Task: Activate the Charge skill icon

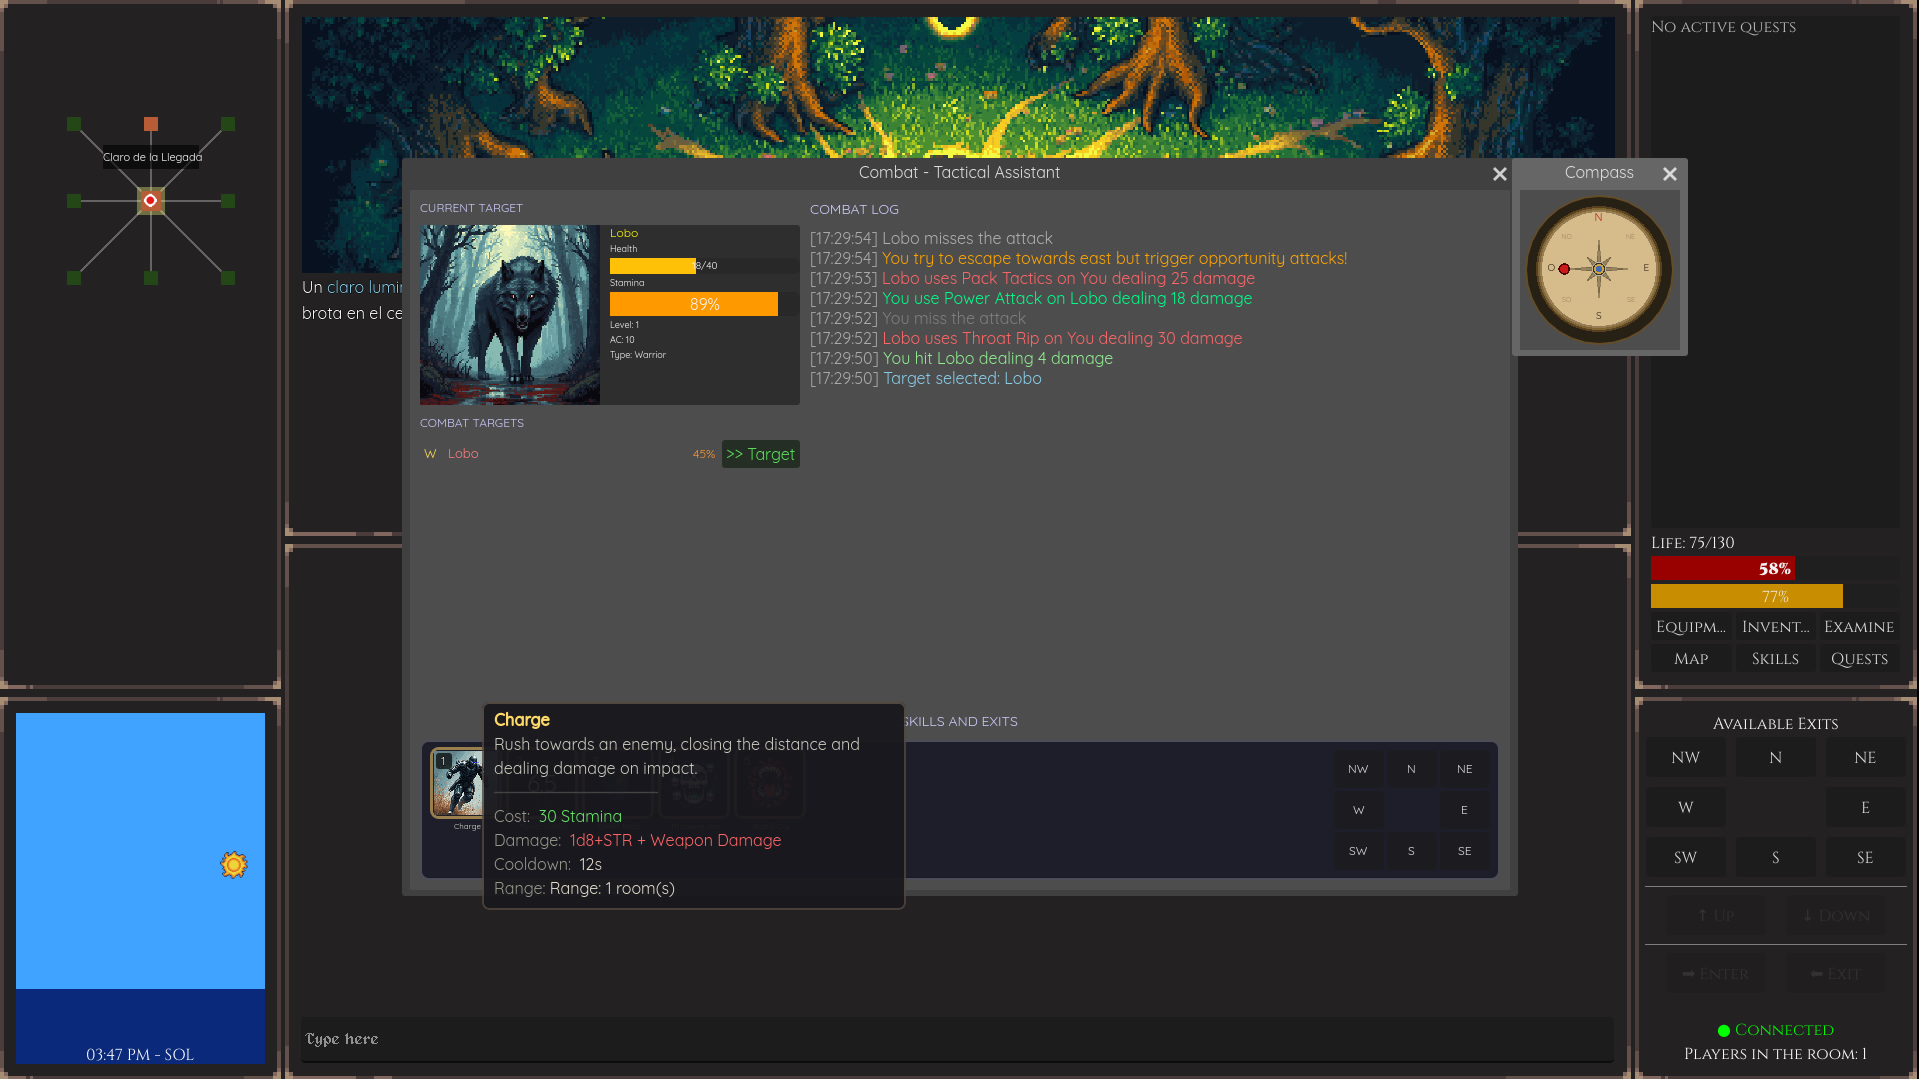Action: (x=457, y=783)
